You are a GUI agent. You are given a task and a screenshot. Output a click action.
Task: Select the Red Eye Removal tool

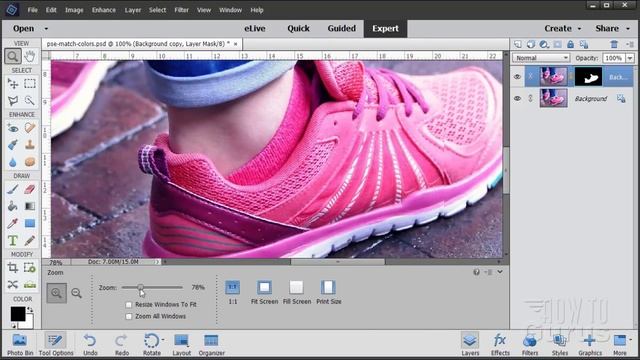pyautogui.click(x=13, y=128)
